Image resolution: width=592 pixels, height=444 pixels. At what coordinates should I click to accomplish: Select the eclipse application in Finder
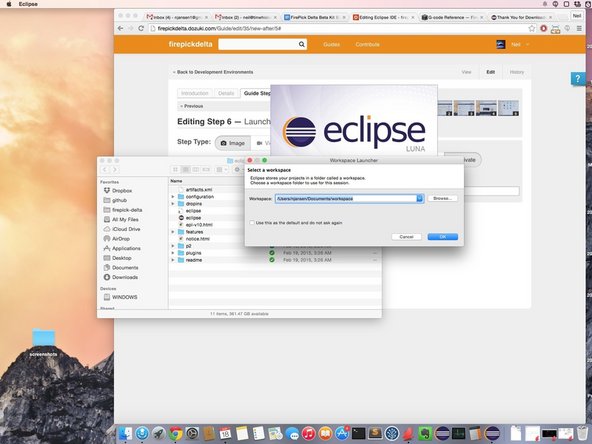point(193,218)
